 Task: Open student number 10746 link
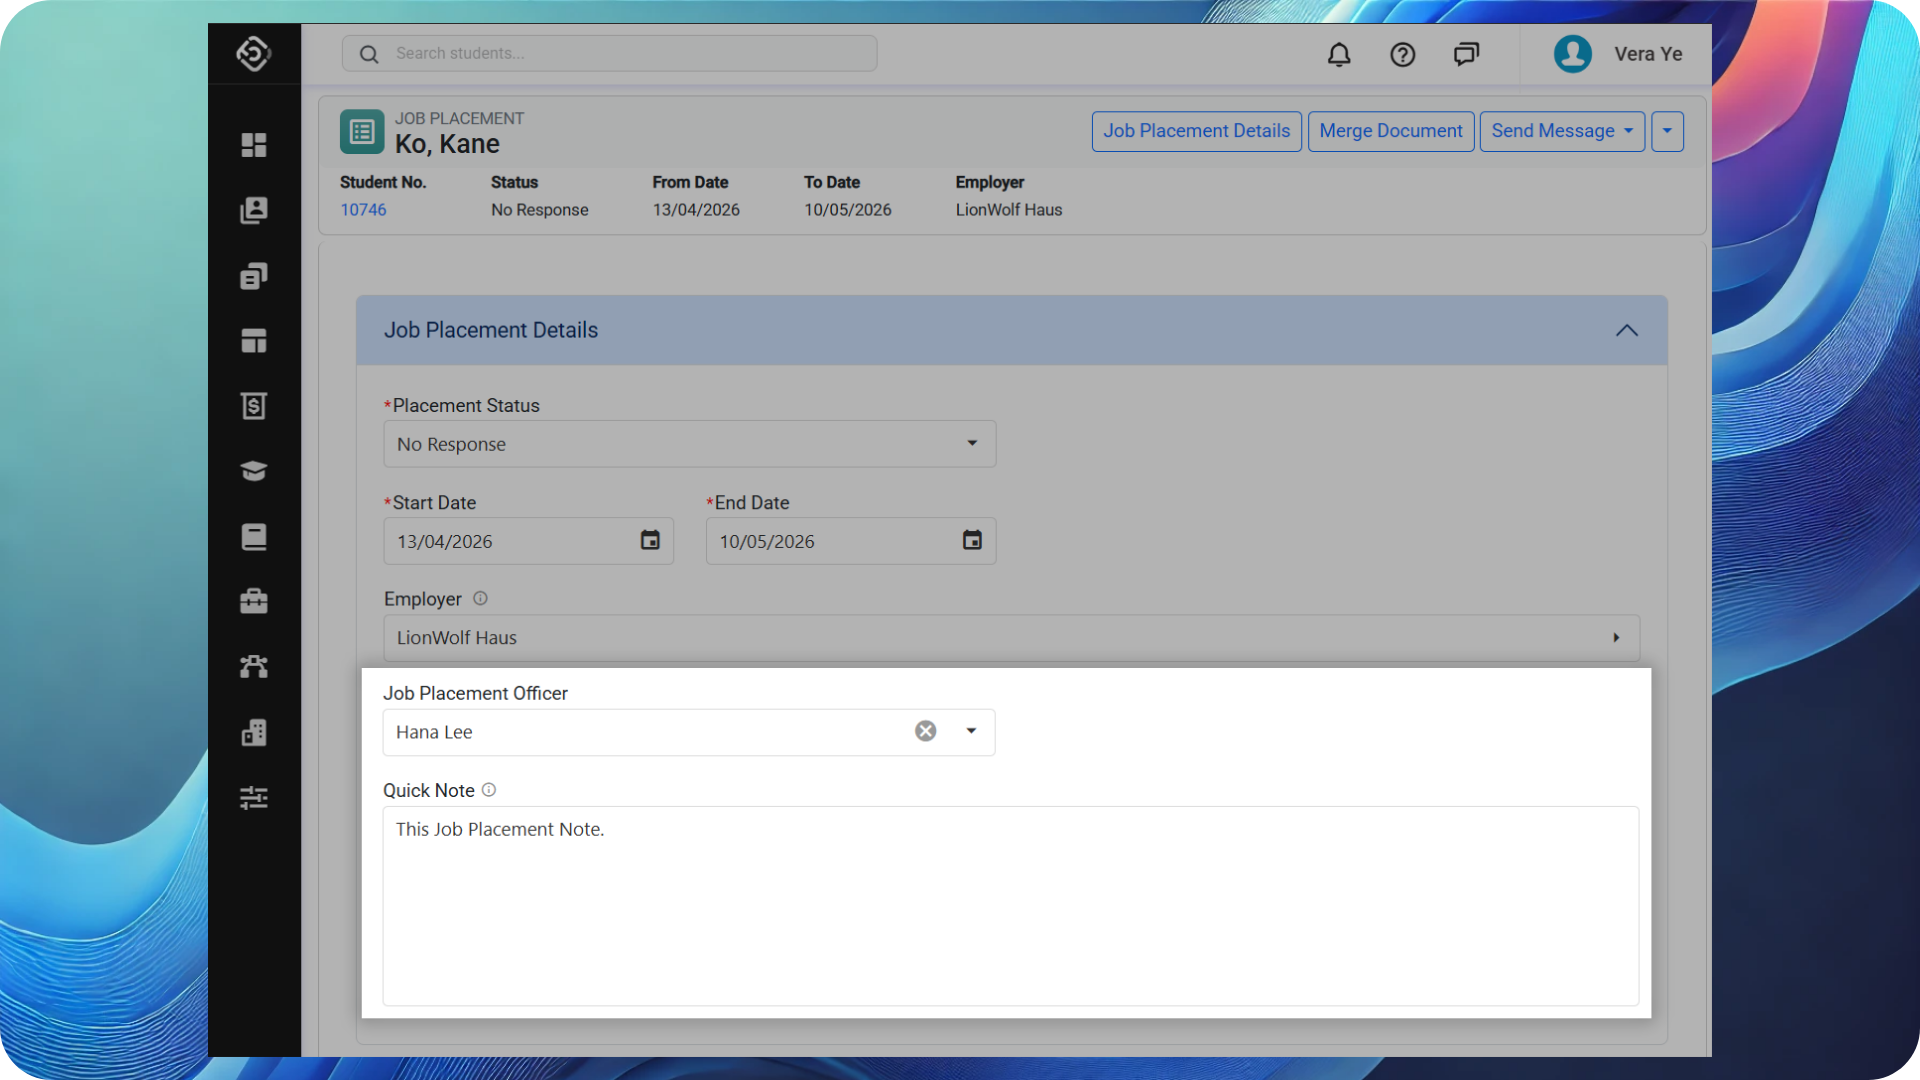coord(363,210)
